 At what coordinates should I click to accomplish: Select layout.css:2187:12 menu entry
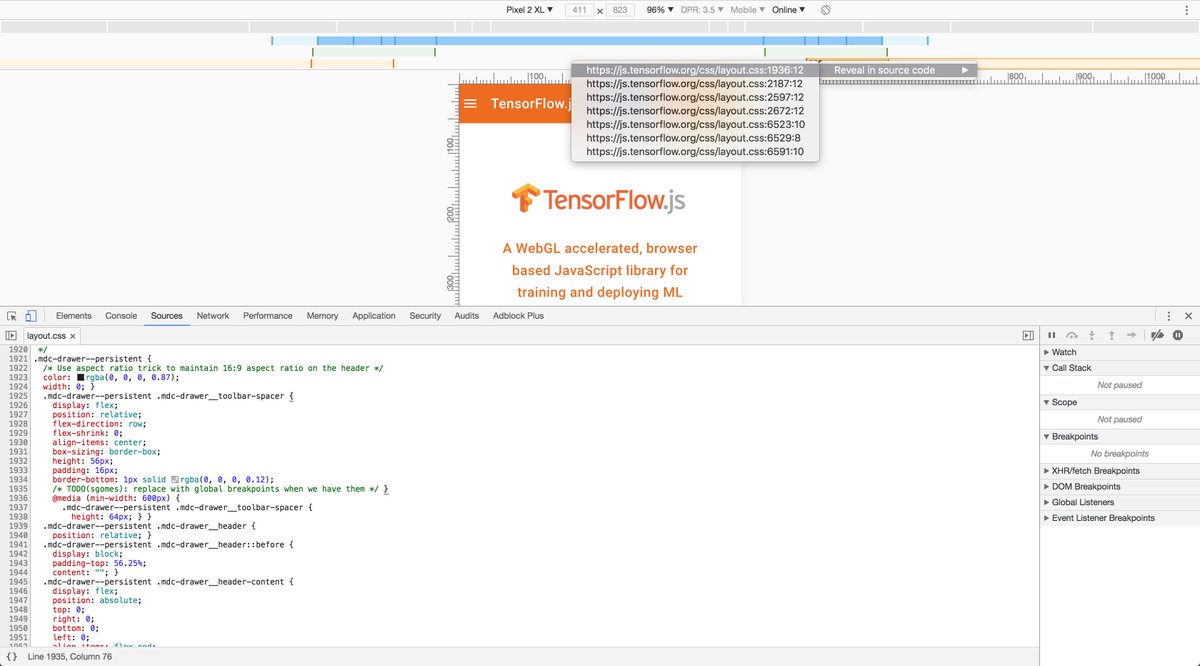click(695, 84)
